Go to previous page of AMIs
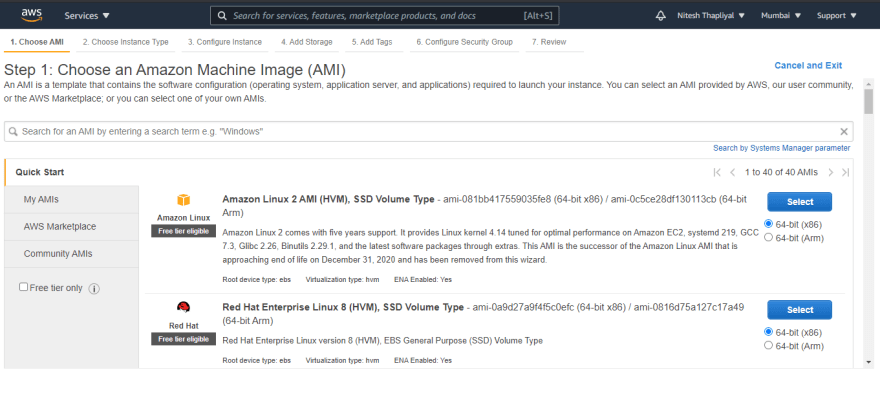 [x=732, y=172]
